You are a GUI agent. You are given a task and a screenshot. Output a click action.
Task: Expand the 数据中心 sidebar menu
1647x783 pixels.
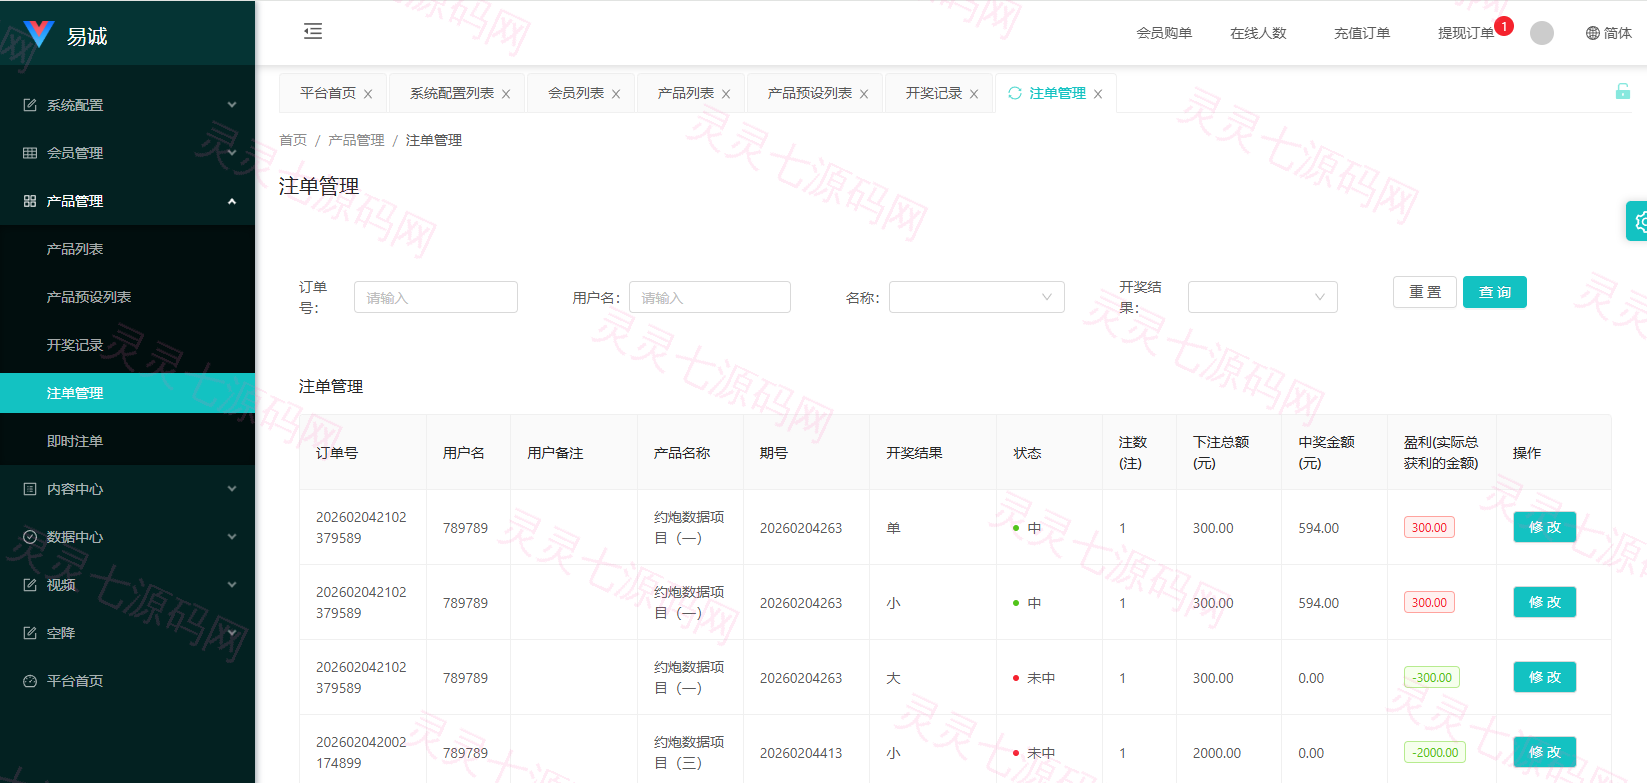[x=127, y=537]
